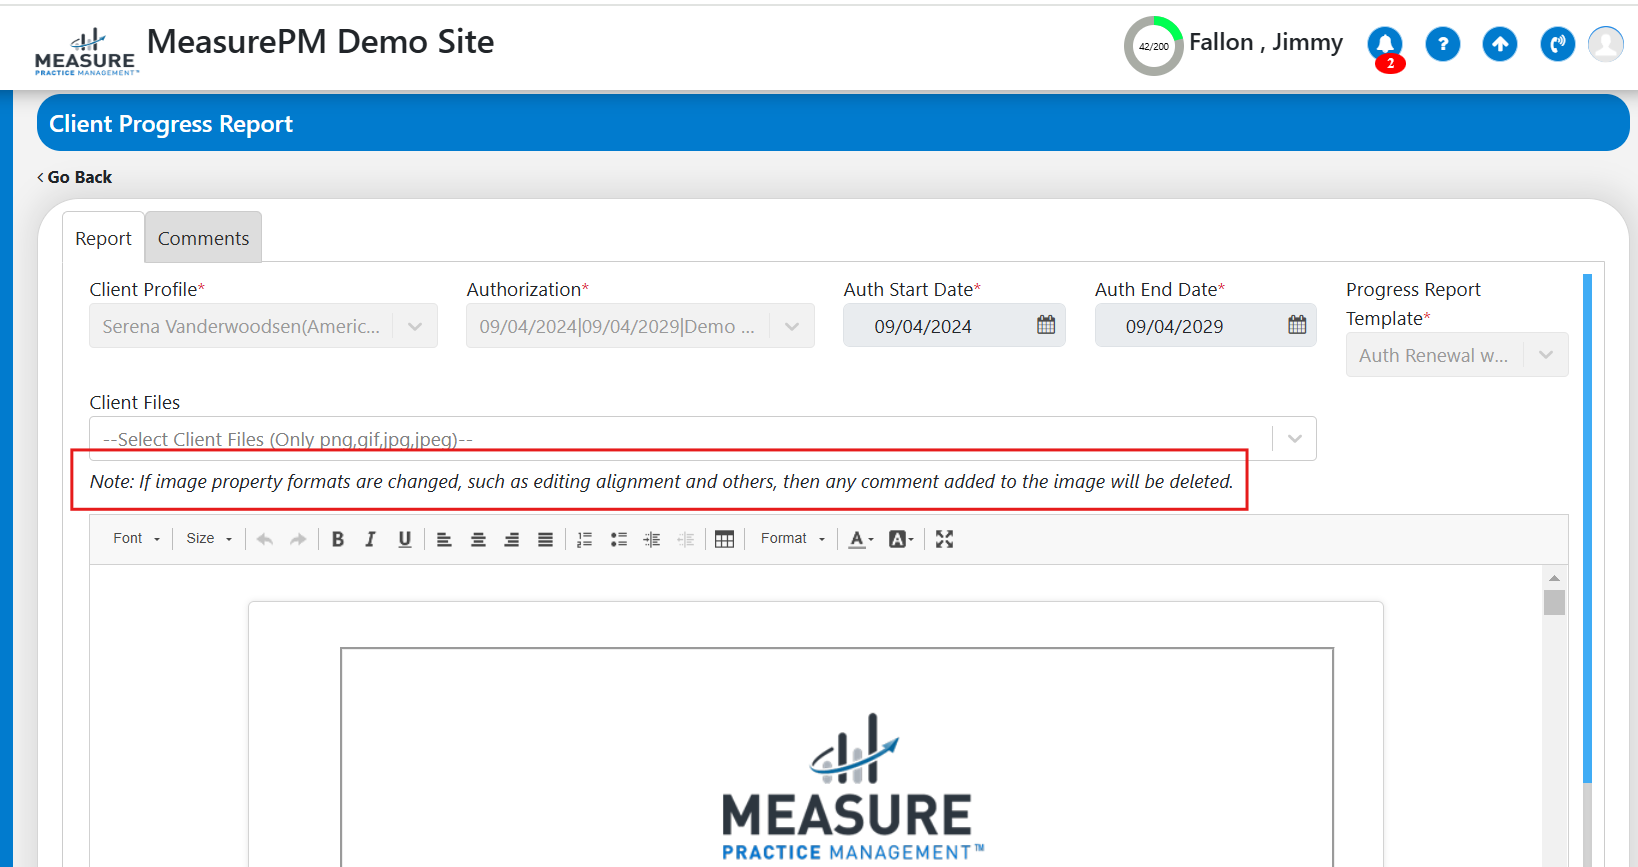The image size is (1638, 867).
Task: Switch to the Report tab
Action: [x=103, y=238]
